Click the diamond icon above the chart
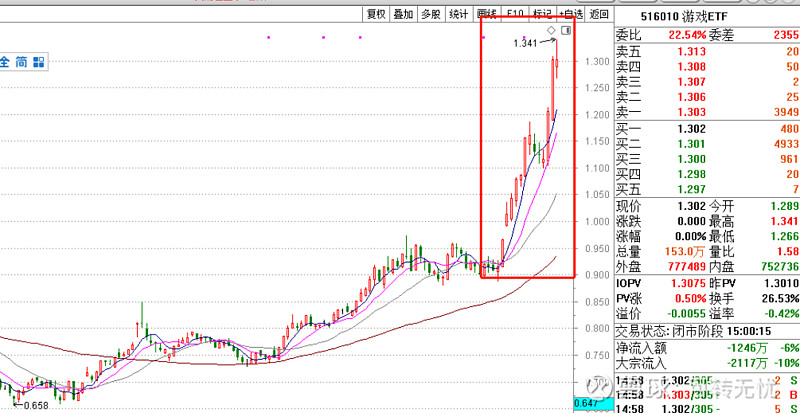Image resolution: width=800 pixels, height=413 pixels. pos(551,30)
